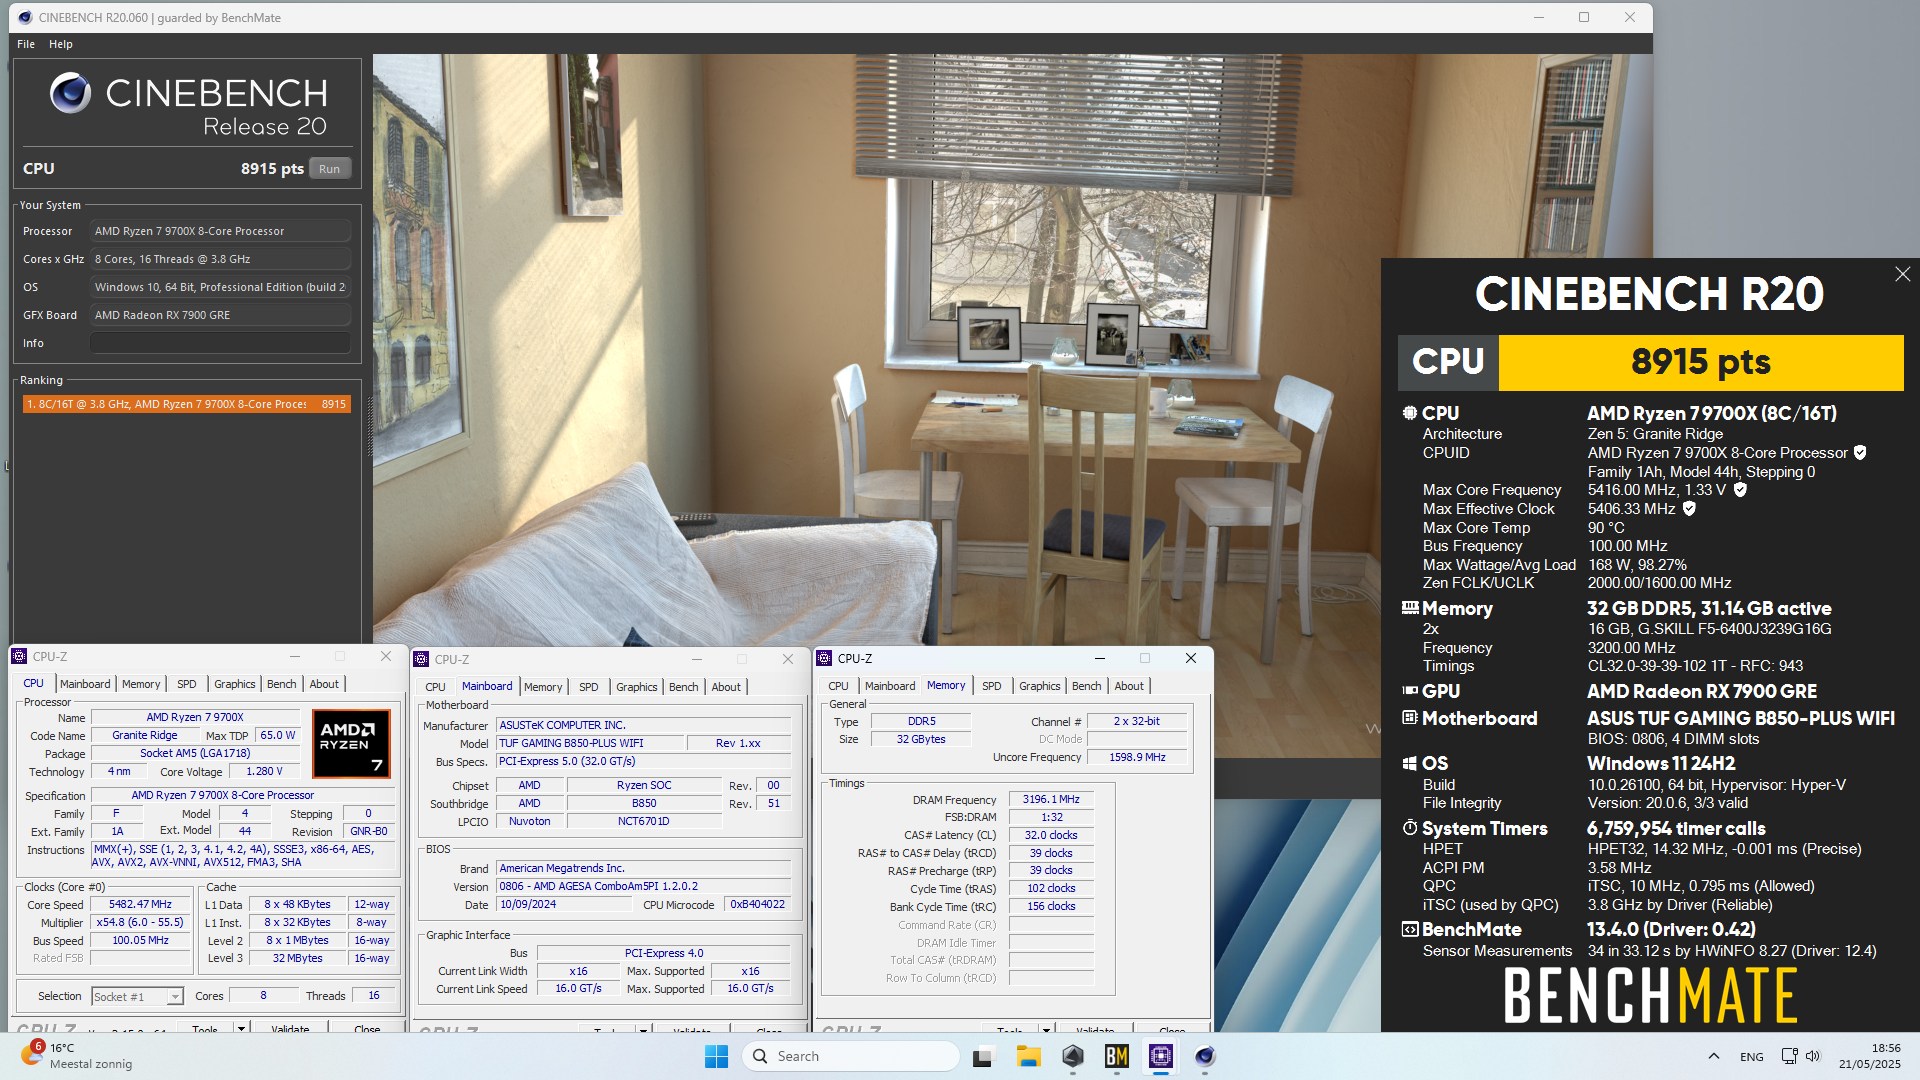This screenshot has height=1080, width=1920.
Task: Open File Explorer from the taskbar
Action: pos(1028,1056)
